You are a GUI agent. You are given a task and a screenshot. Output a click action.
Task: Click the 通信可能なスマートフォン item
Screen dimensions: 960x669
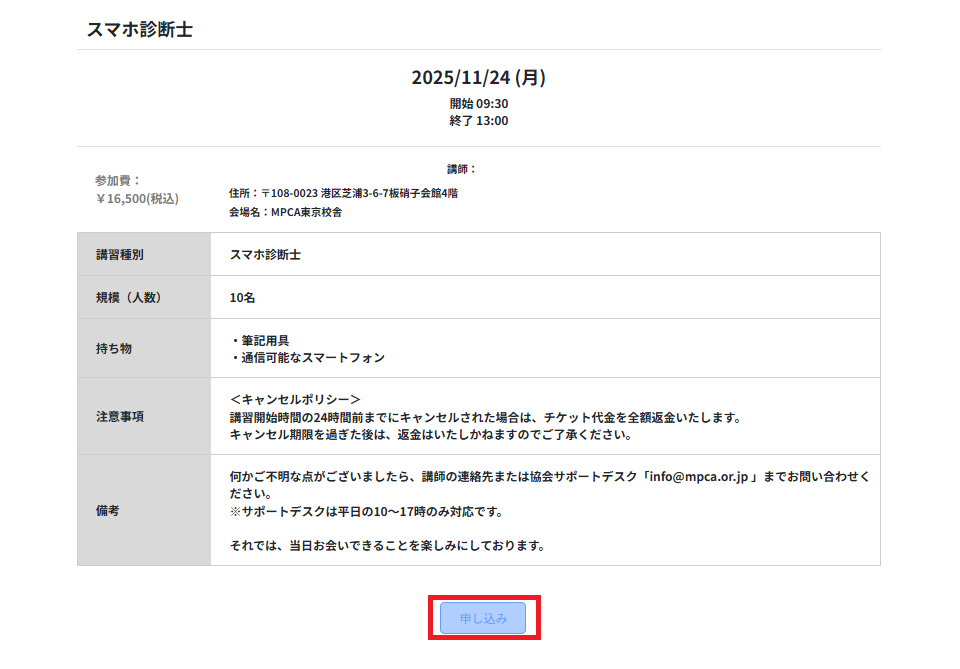click(312, 357)
